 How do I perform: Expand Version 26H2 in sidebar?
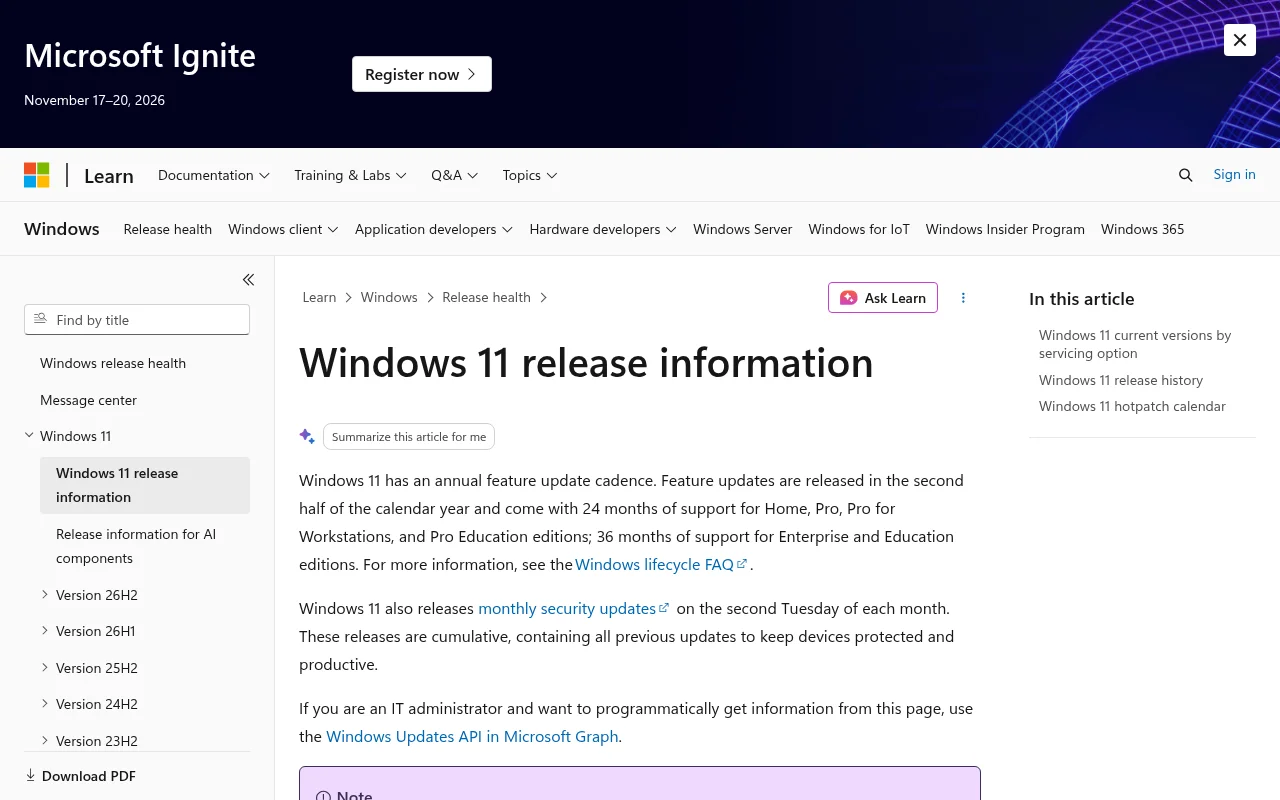(45, 594)
